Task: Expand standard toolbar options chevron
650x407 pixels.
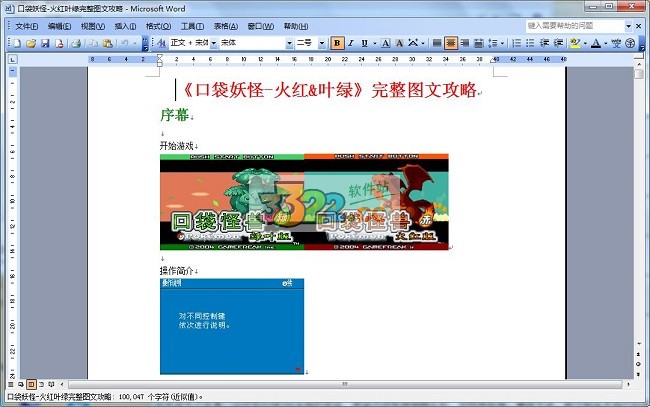Action: click(145, 43)
